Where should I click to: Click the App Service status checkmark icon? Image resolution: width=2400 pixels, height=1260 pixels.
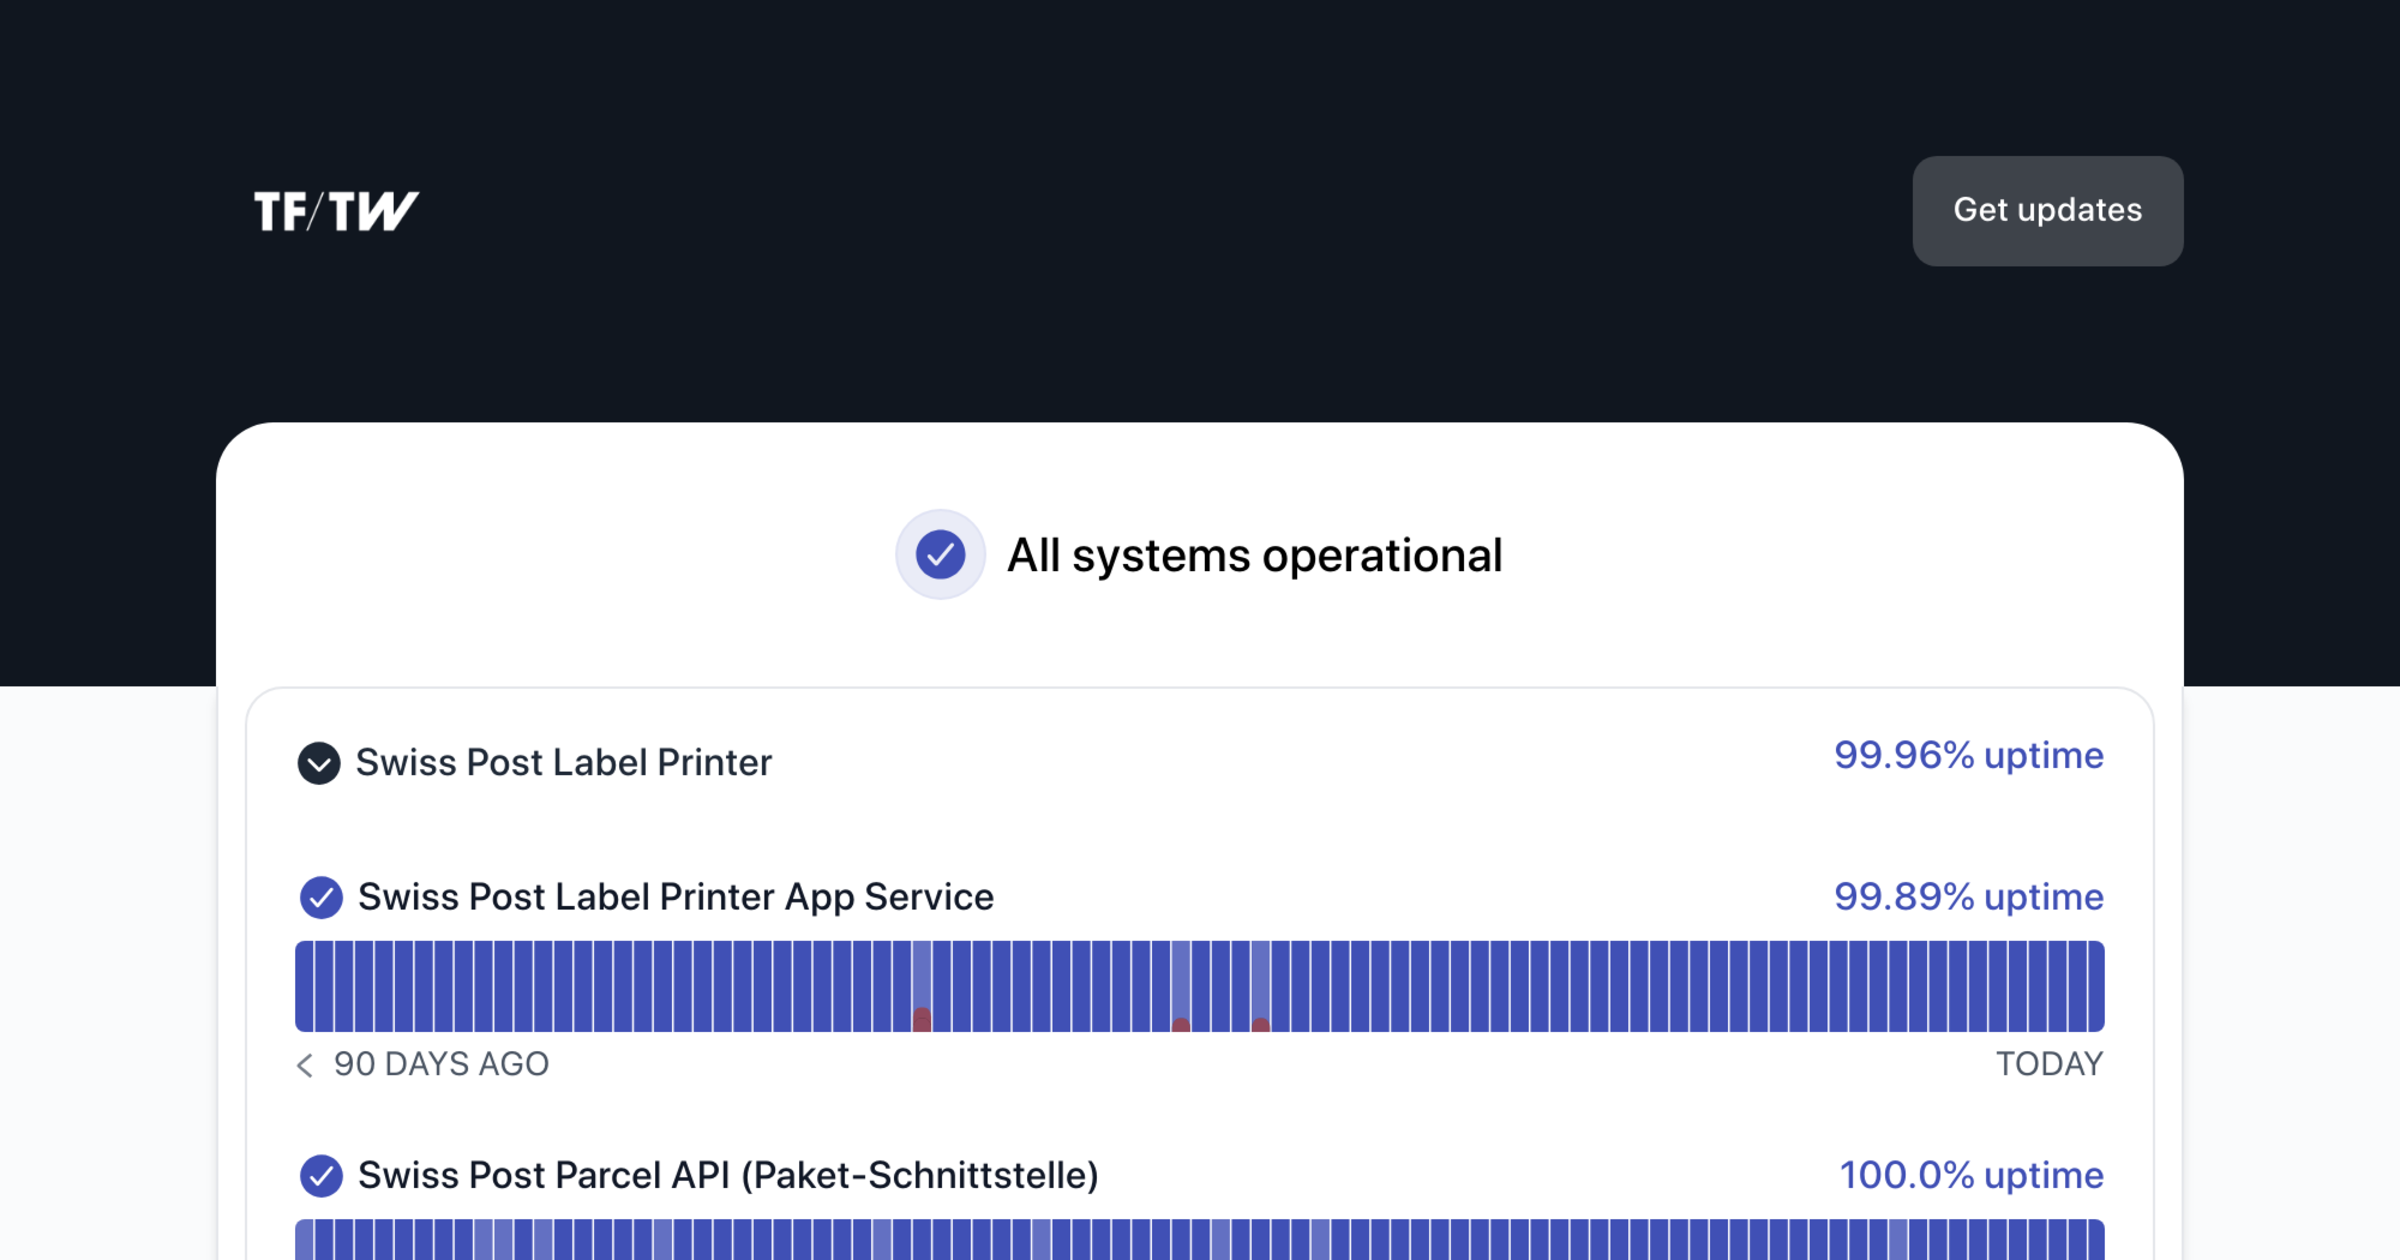point(321,897)
